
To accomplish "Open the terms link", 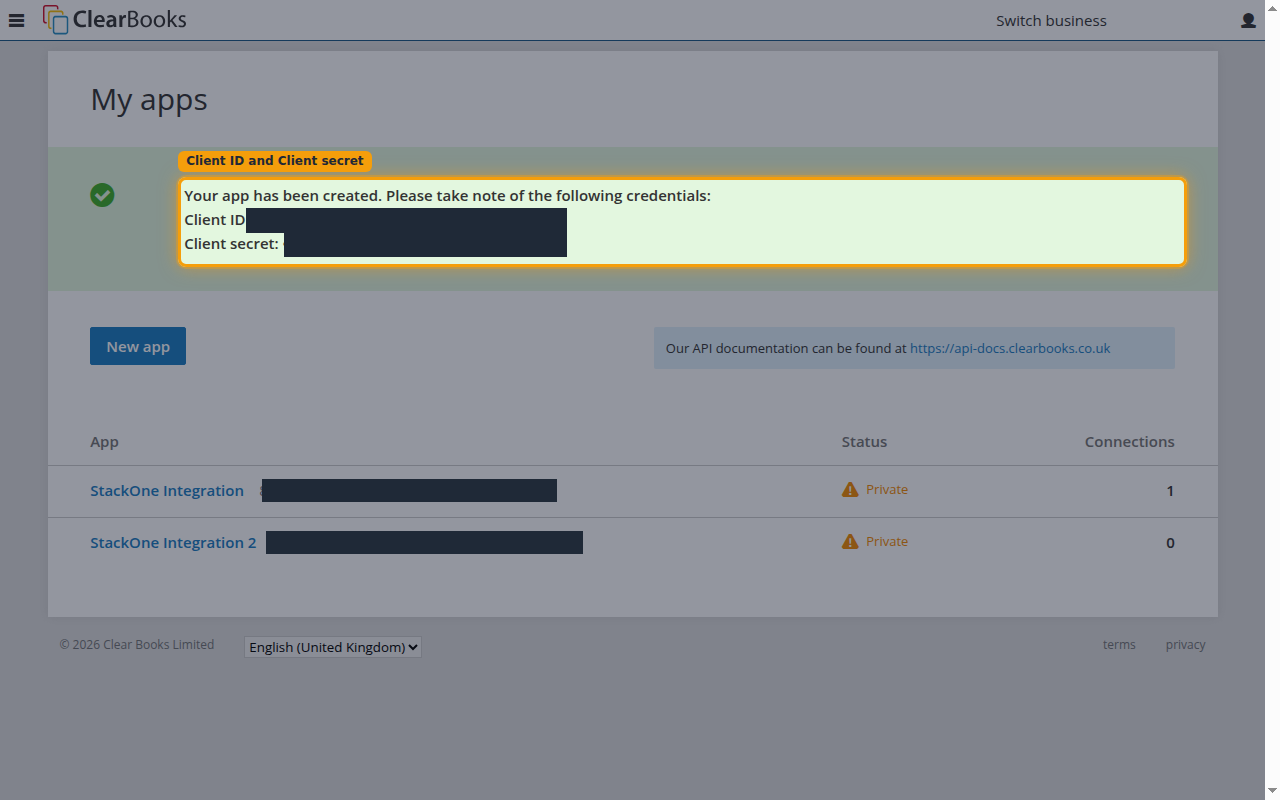I will click(x=1119, y=645).
